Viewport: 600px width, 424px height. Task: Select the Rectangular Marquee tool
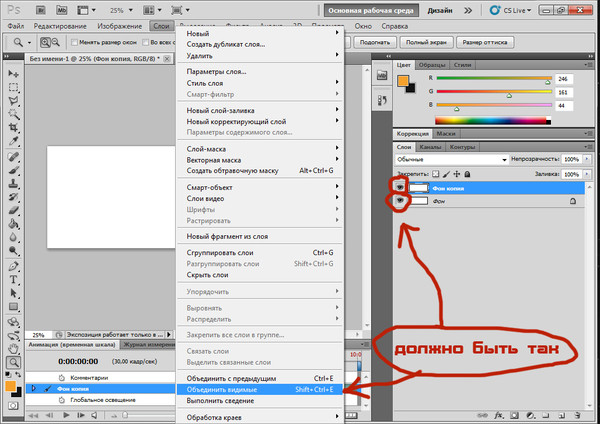[x=14, y=88]
